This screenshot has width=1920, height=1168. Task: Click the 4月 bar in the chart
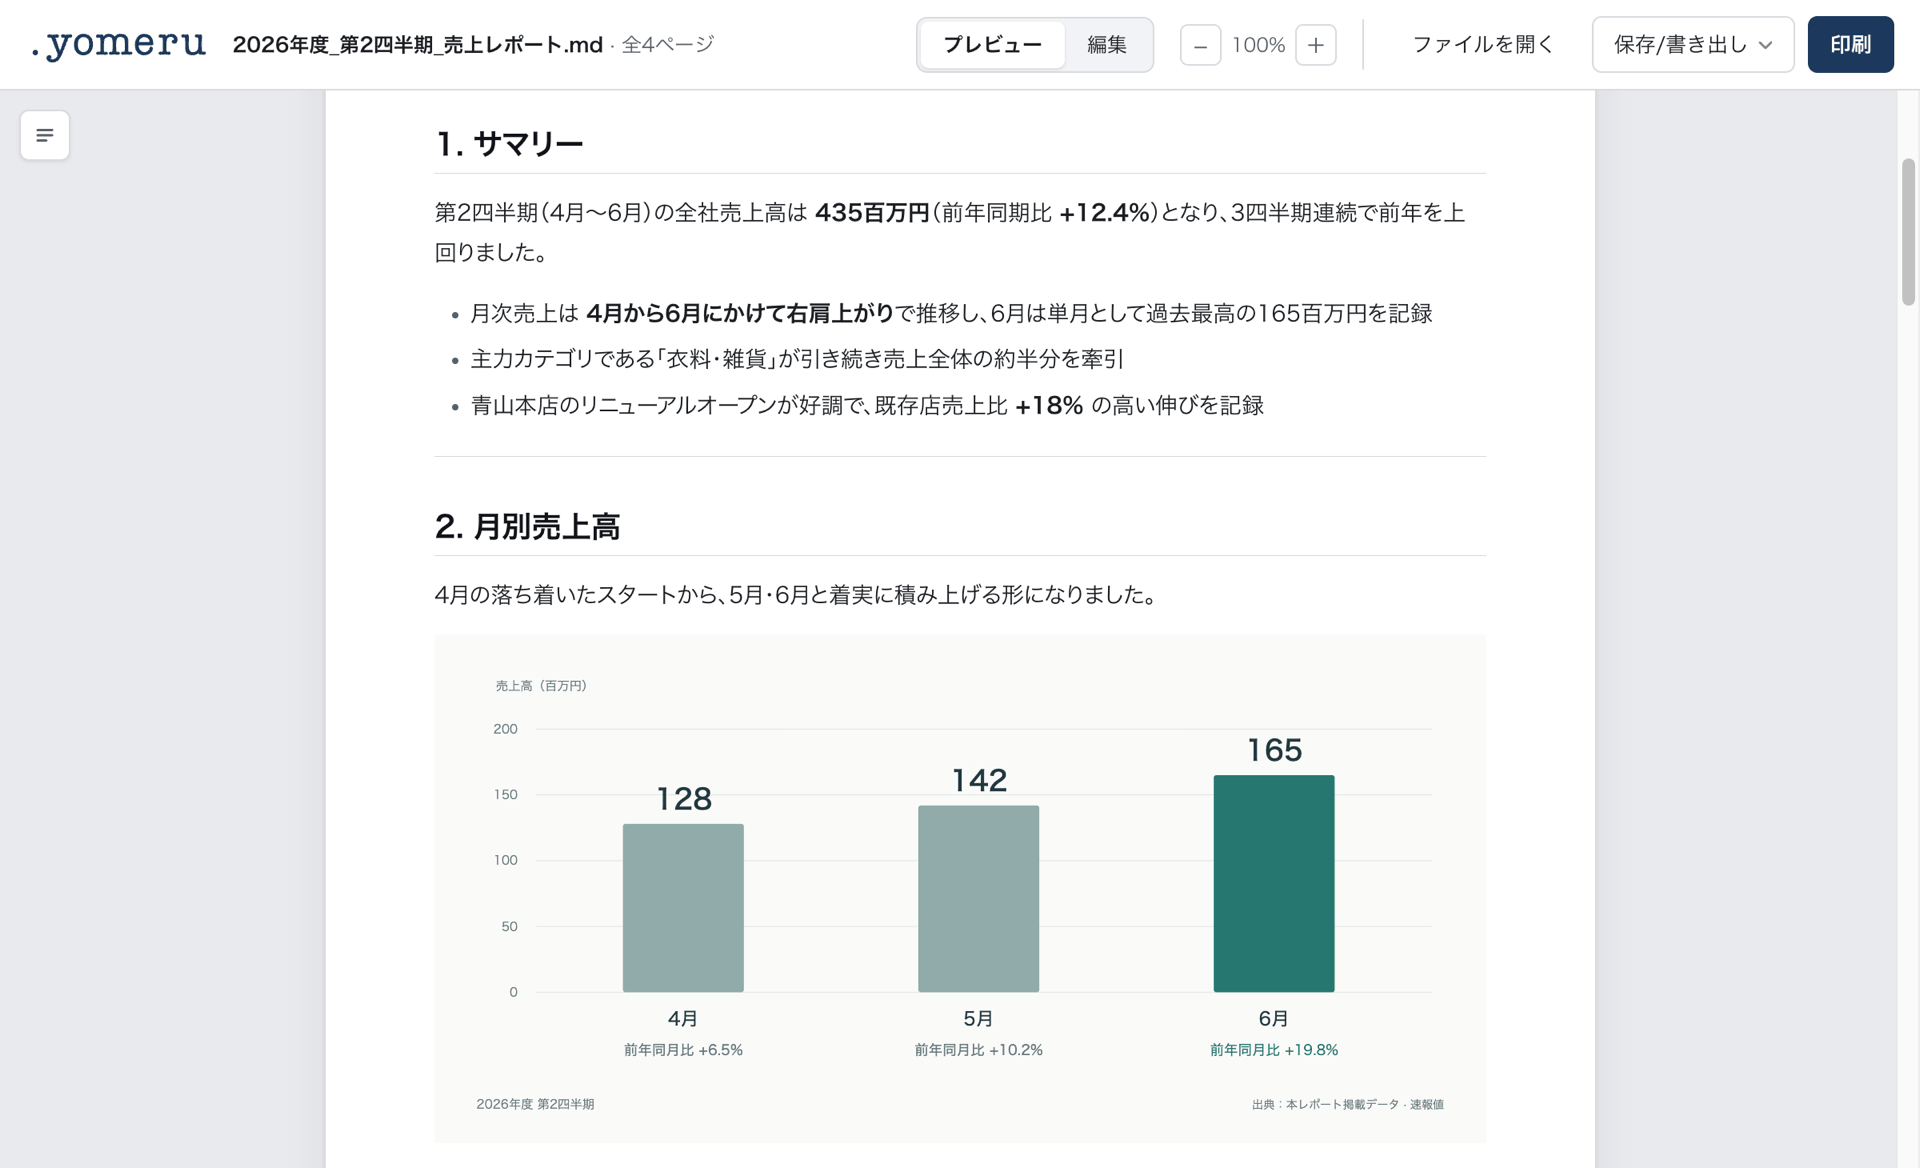click(683, 908)
